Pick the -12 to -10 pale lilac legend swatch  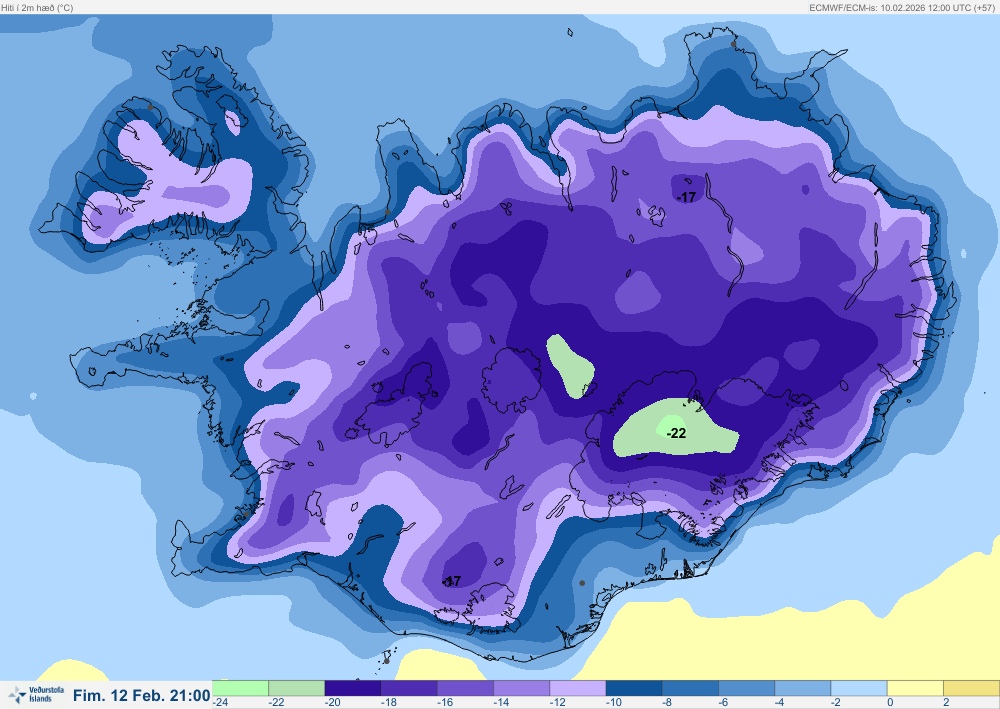578,688
